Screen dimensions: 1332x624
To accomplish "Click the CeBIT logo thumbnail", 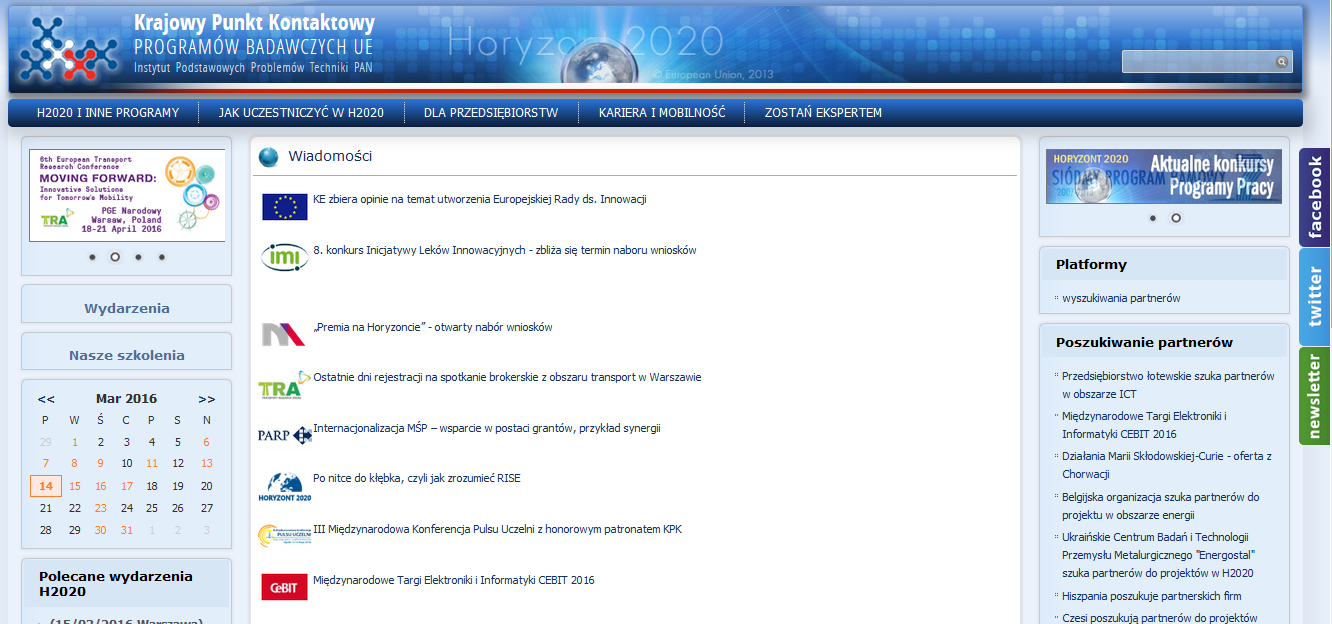I will click(x=285, y=587).
